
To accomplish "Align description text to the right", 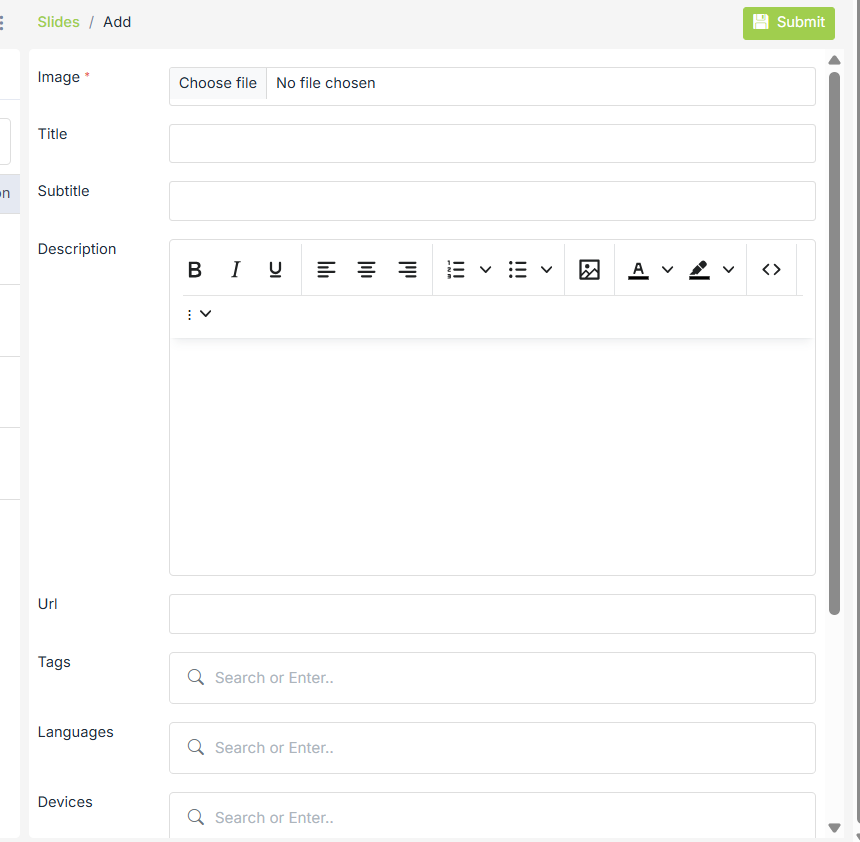I will click(x=407, y=269).
